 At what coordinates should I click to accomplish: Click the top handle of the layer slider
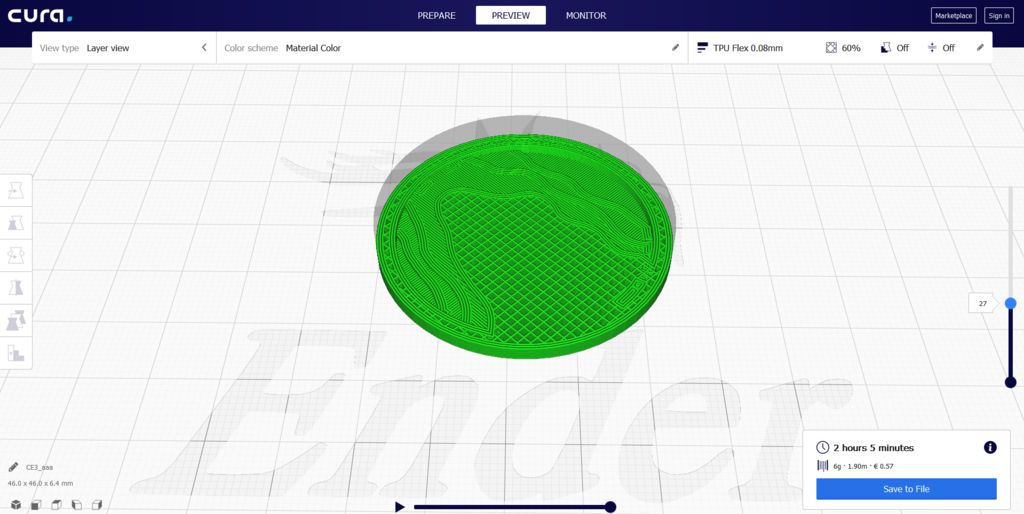point(1010,303)
